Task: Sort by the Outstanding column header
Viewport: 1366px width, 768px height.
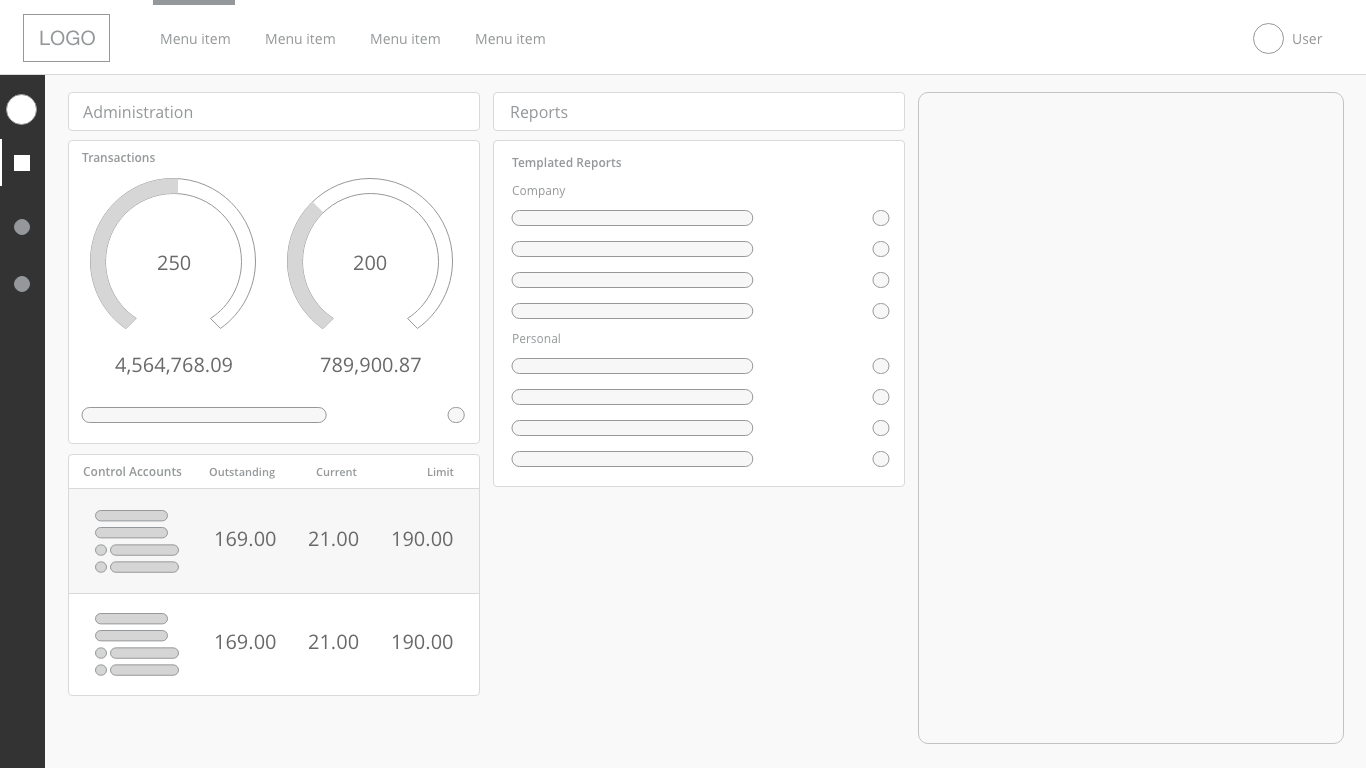Action: pyautogui.click(x=242, y=472)
